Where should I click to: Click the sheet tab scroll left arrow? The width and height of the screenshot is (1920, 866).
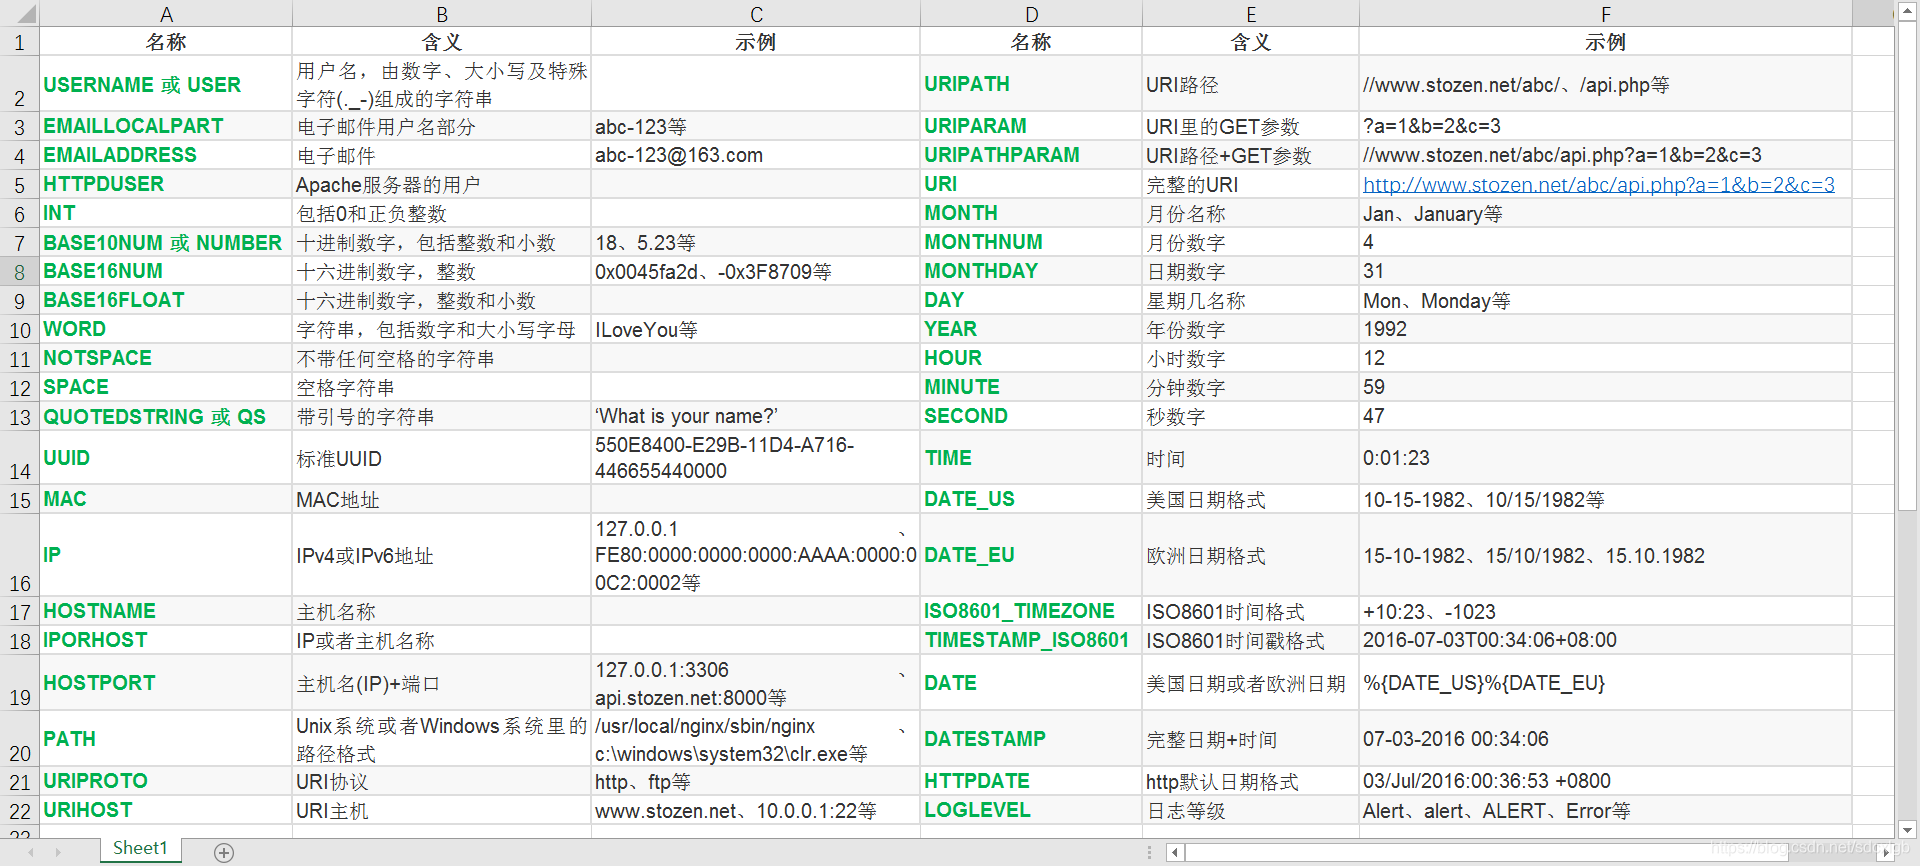(31, 852)
